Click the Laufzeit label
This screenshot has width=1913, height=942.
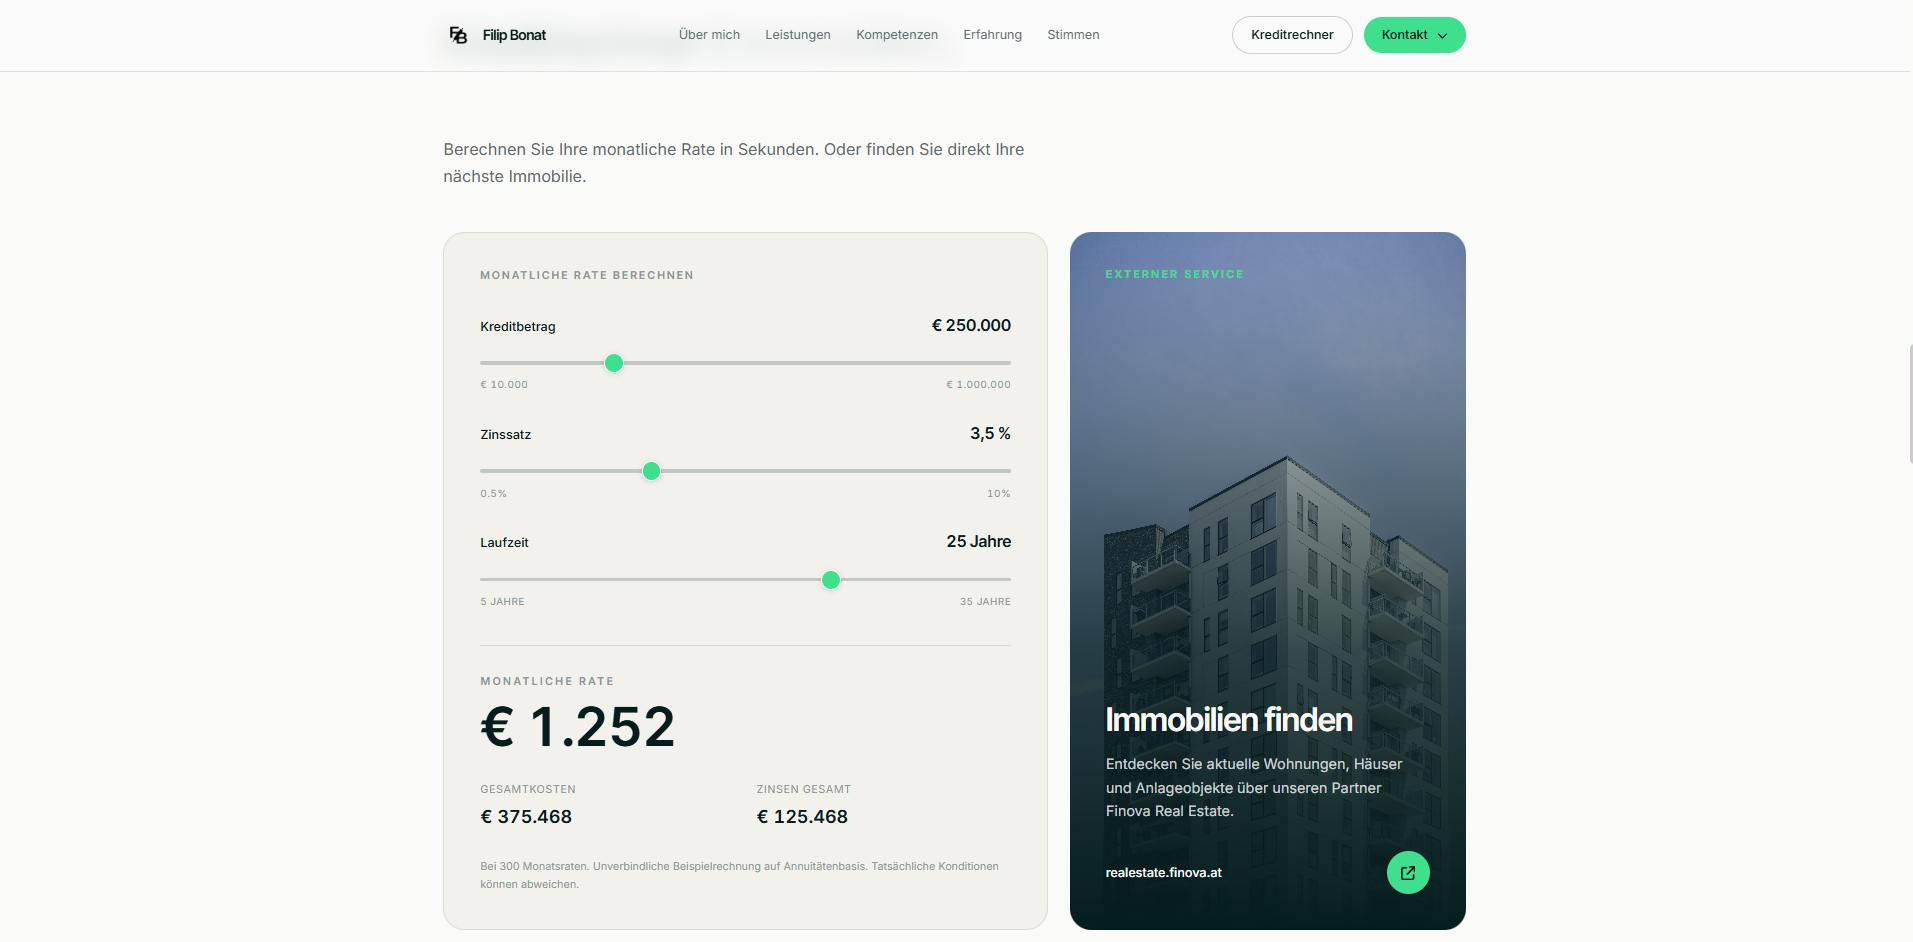pyautogui.click(x=504, y=543)
